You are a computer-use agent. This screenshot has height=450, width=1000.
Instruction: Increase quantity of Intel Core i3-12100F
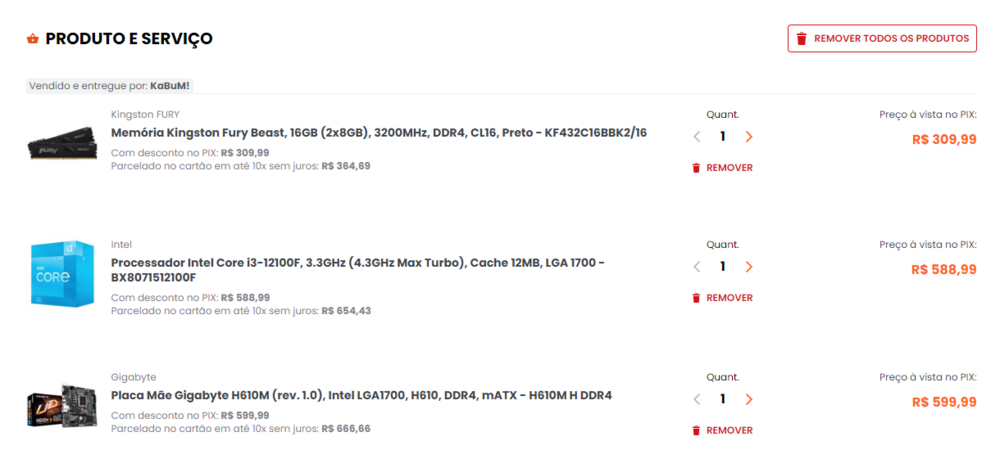(749, 267)
